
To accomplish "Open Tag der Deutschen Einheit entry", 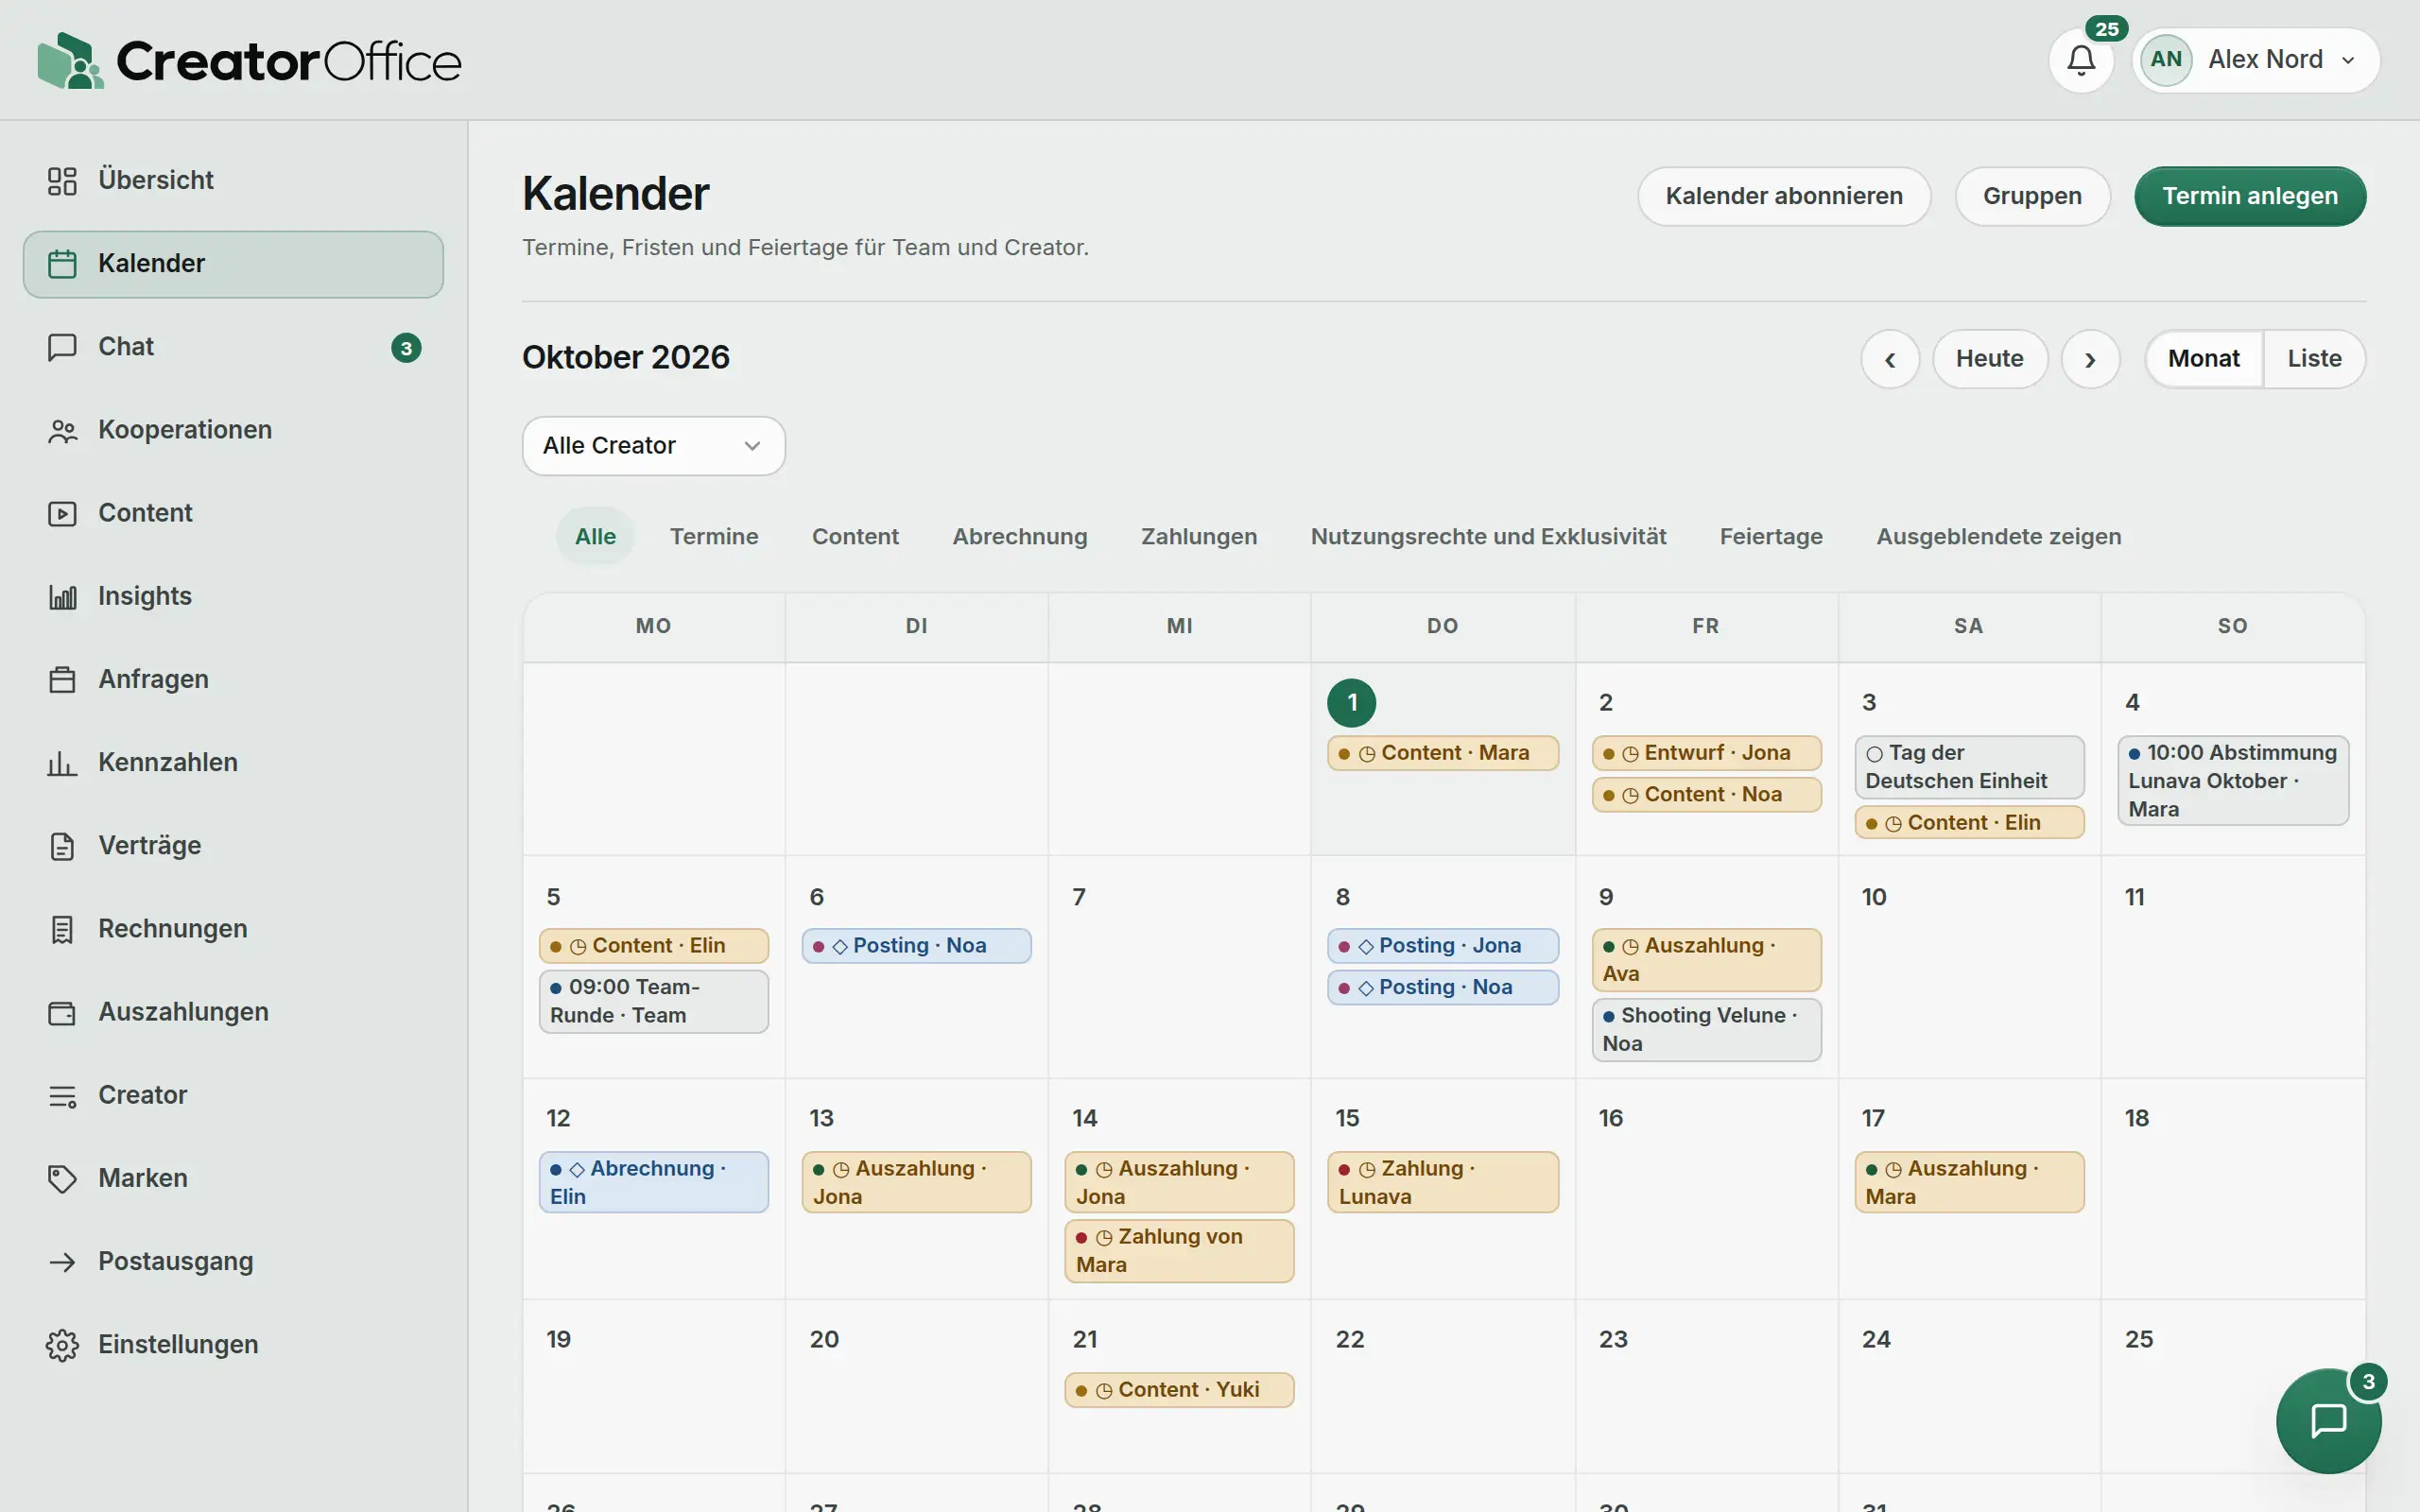I will [x=1968, y=767].
